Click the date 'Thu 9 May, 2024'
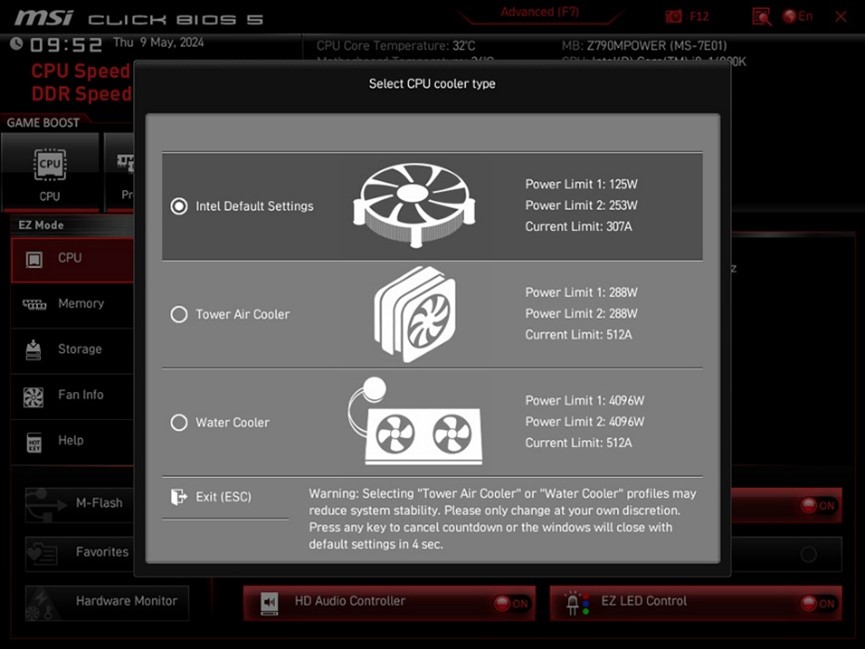The width and height of the screenshot is (865, 649). click(x=158, y=42)
